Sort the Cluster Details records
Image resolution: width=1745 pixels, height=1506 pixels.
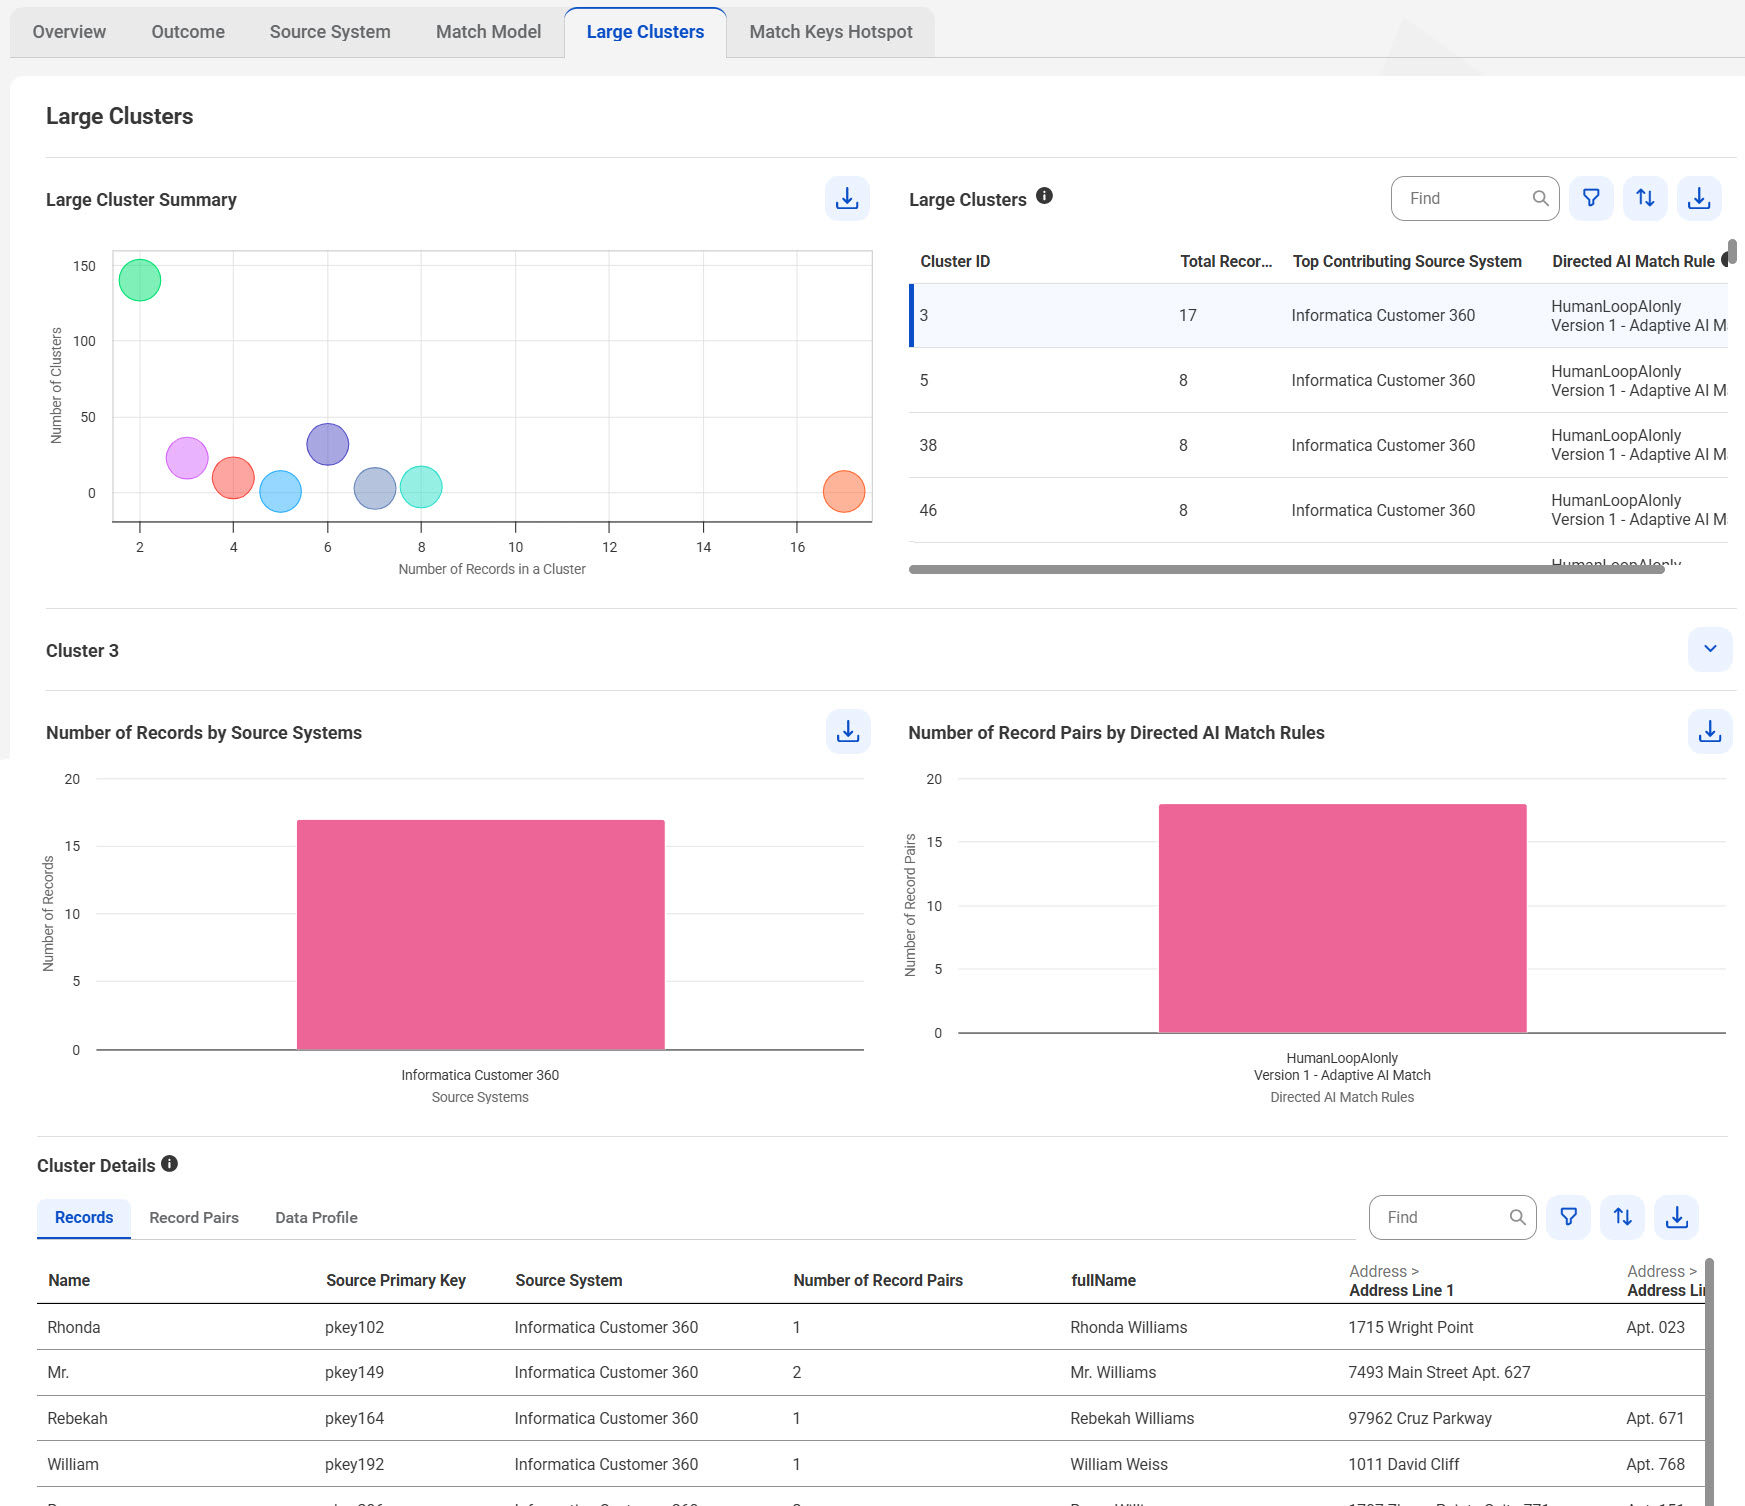click(1623, 1217)
